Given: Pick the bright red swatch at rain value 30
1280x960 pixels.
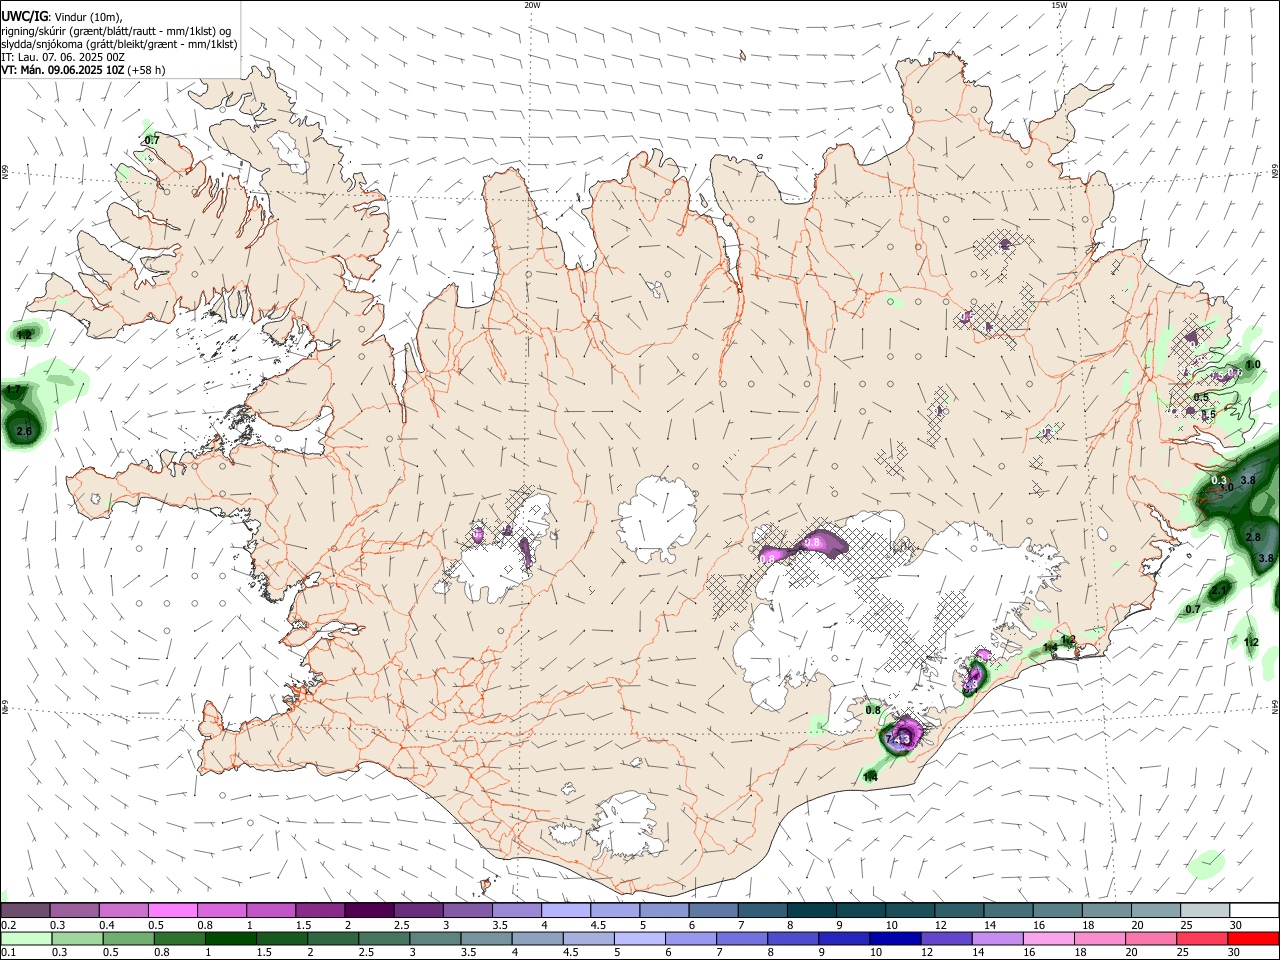Looking at the screenshot, I should click(1253, 938).
